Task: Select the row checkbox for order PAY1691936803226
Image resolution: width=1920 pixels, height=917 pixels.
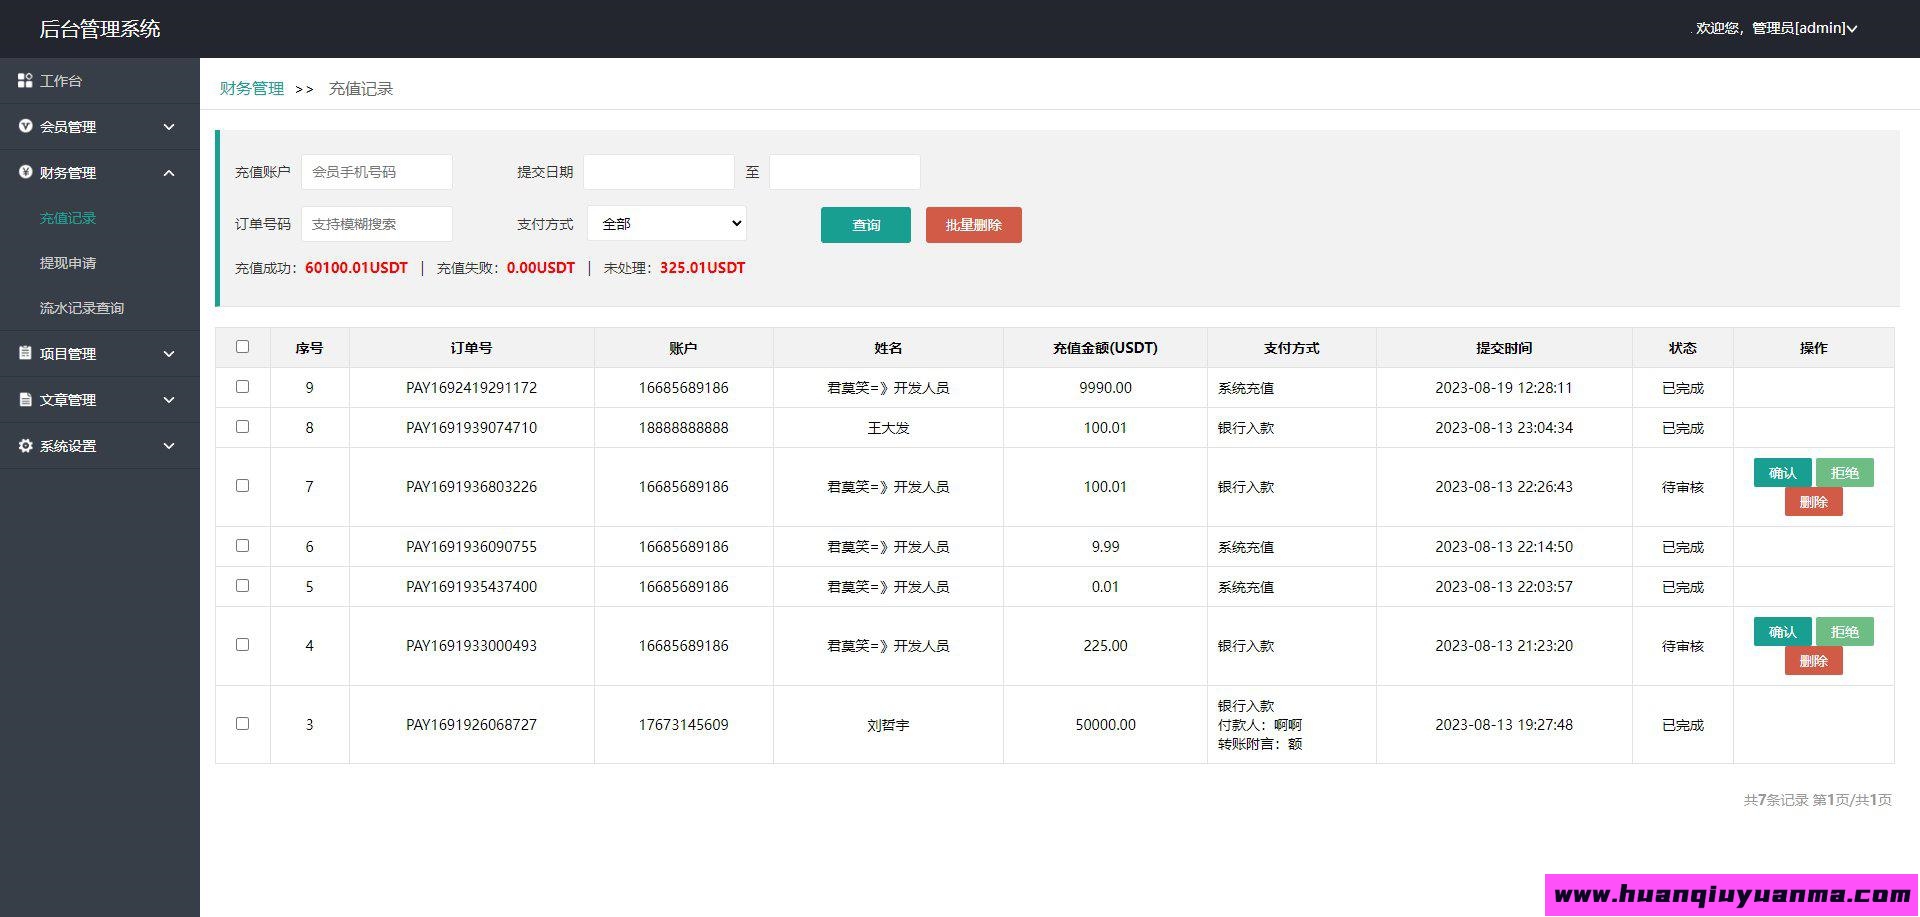Action: [242, 485]
